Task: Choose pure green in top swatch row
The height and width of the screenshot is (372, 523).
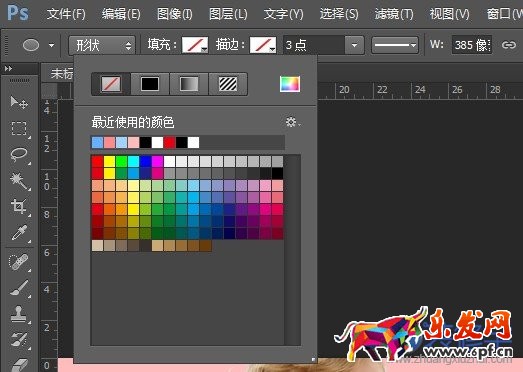Action: (x=121, y=161)
